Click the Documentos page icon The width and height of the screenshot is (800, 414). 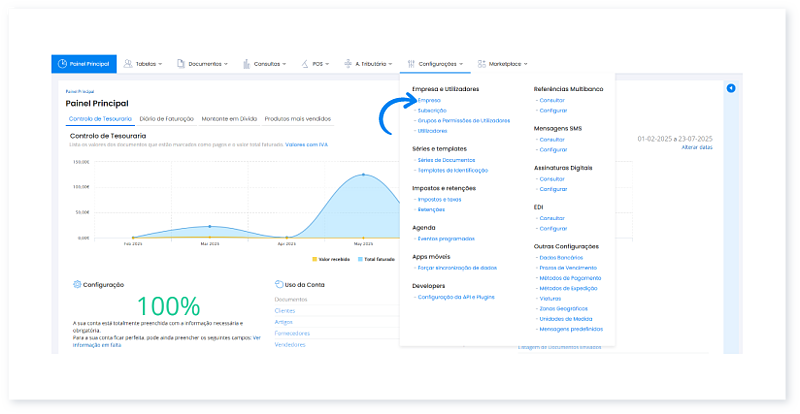[180, 64]
